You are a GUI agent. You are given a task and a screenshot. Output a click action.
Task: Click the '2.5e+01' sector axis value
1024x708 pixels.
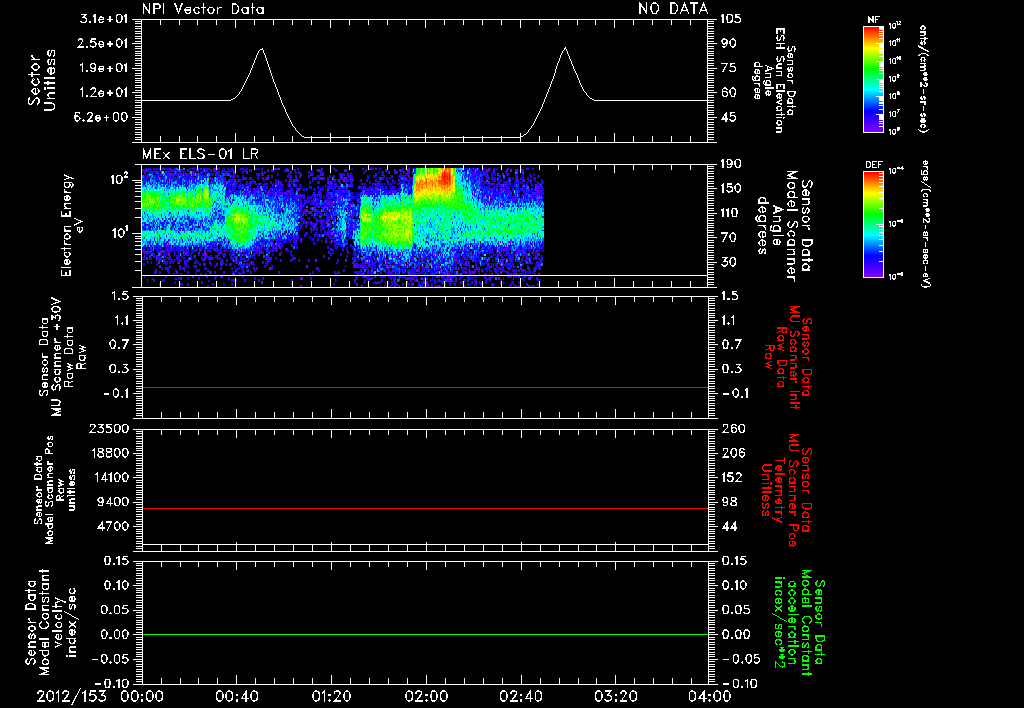(x=105, y=43)
